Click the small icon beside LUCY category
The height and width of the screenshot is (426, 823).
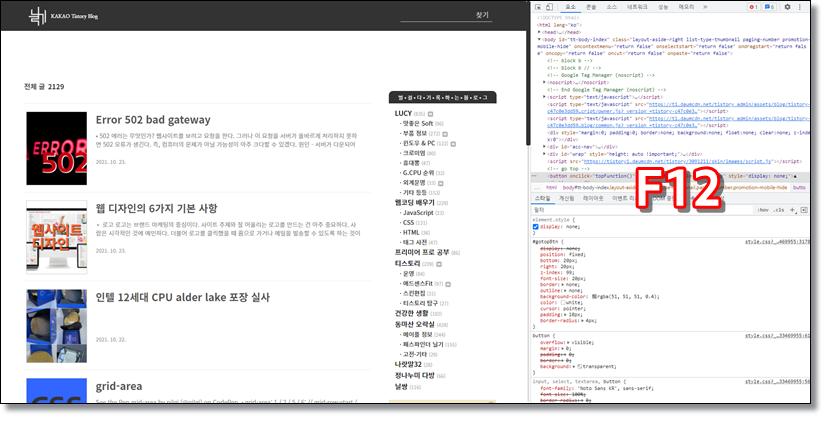coord(430,114)
